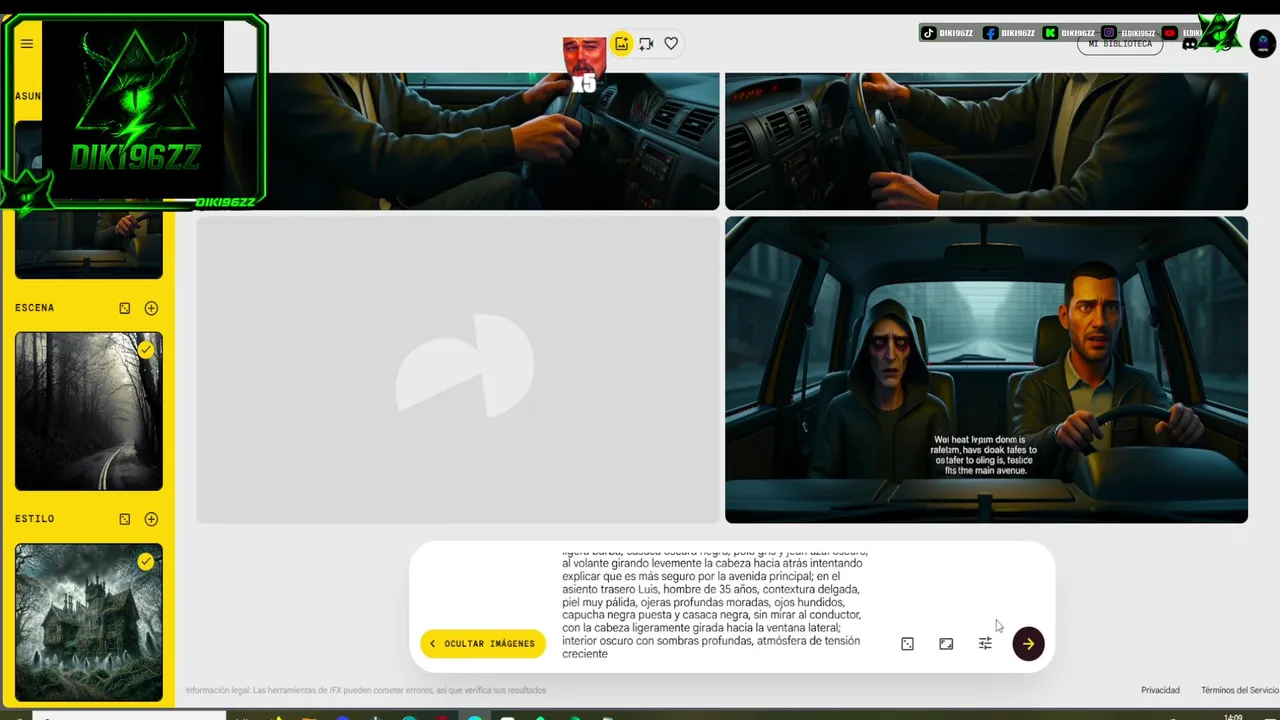1280x720 pixels.
Task: Open generated image of hooded passenger and driver
Action: coord(986,369)
